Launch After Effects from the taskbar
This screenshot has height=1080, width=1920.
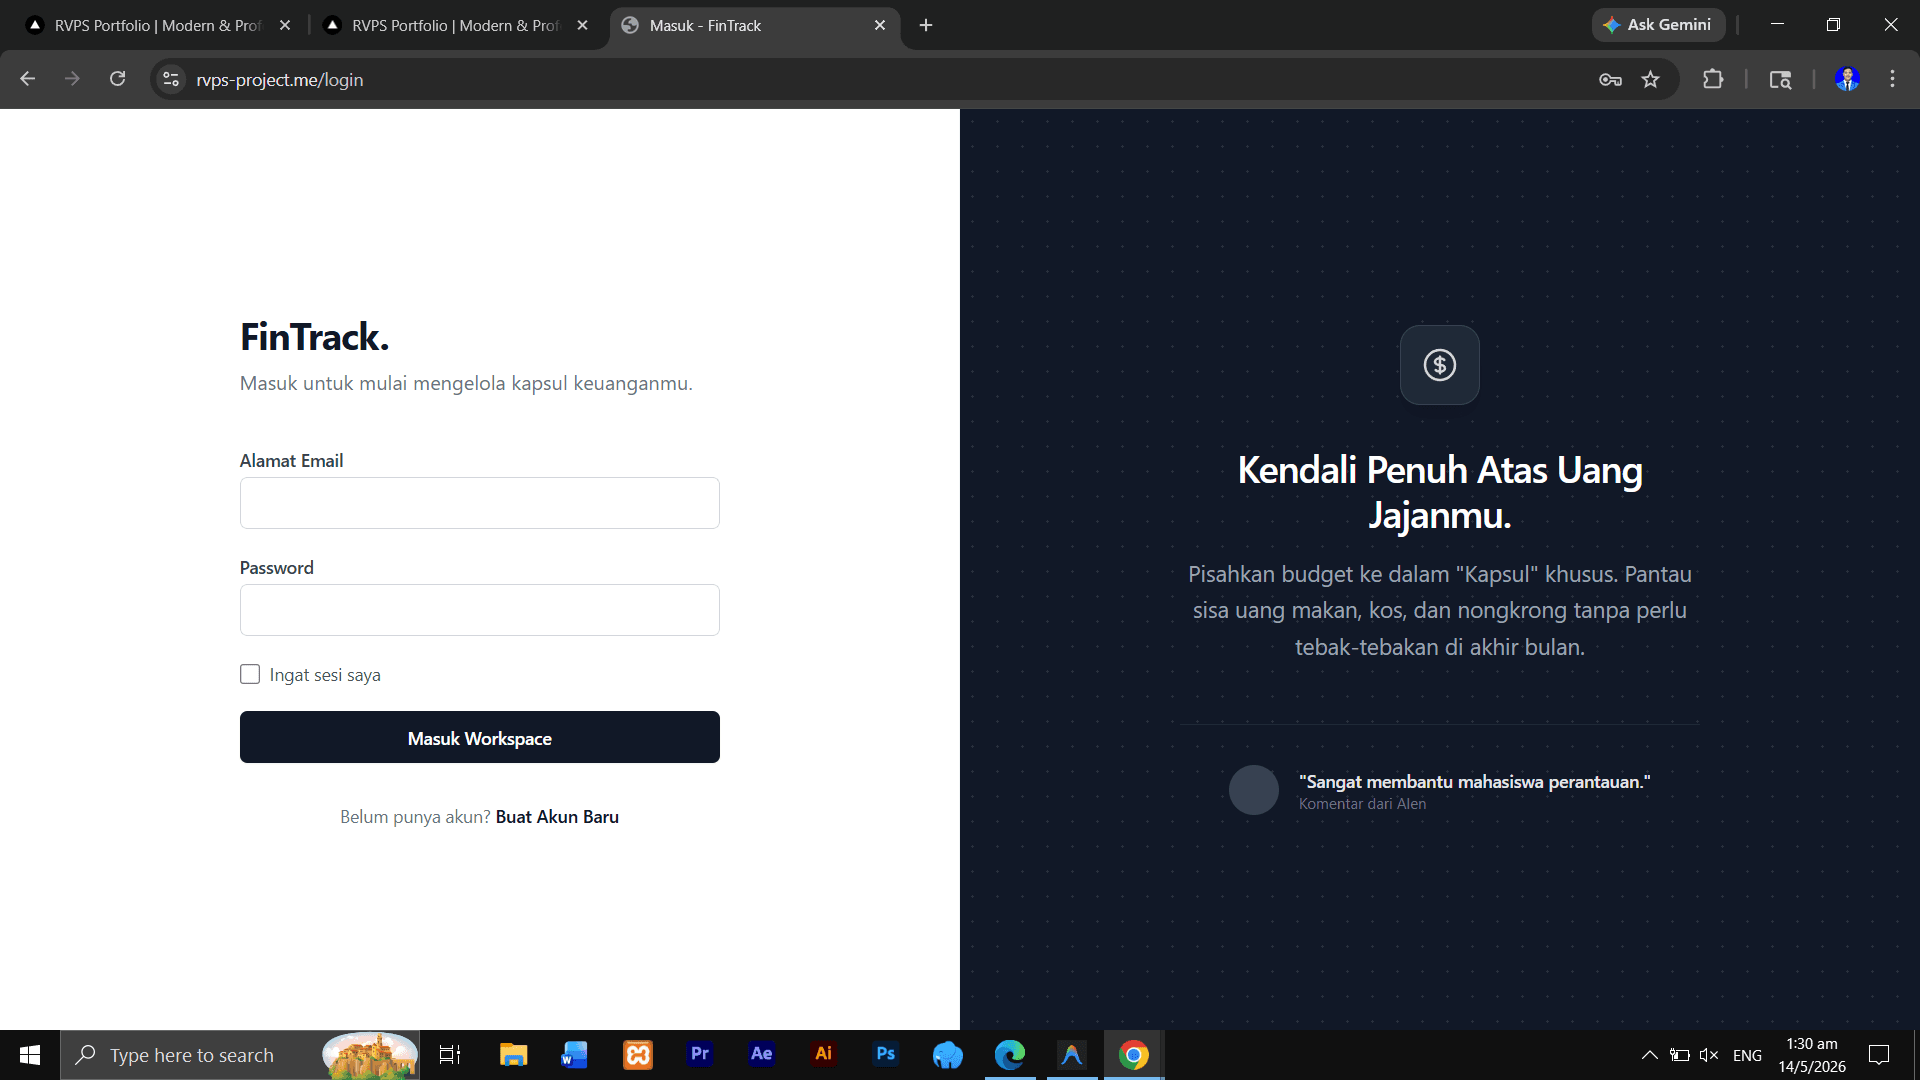(761, 1055)
